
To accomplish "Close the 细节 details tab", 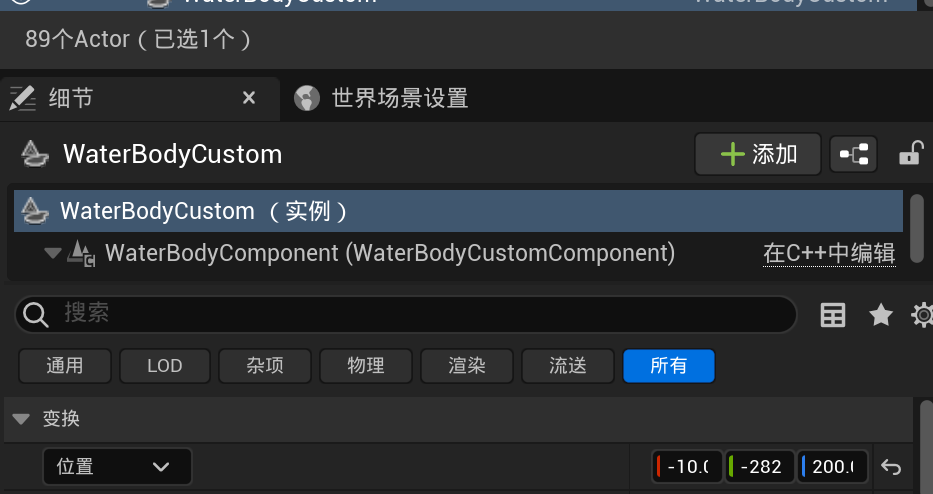I will pos(249,98).
